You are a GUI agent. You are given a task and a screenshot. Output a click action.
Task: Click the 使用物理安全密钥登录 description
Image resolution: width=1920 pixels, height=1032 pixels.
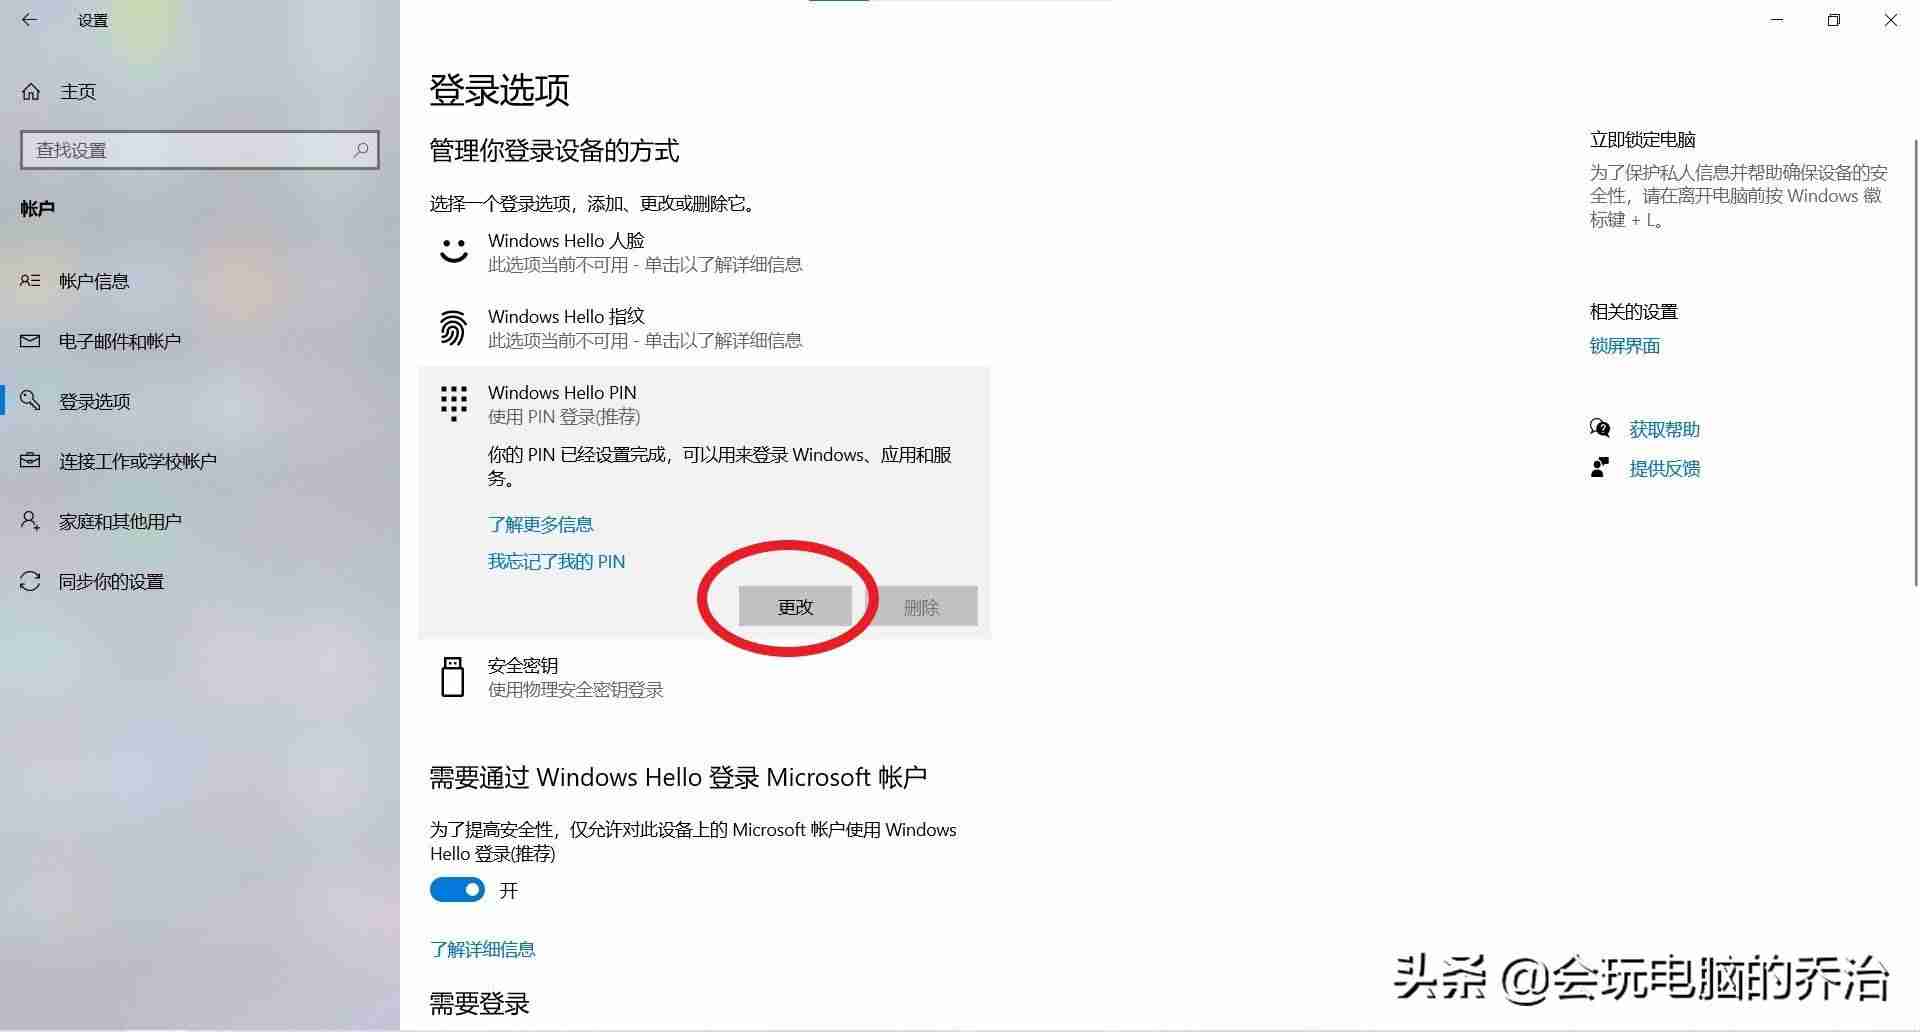click(576, 690)
